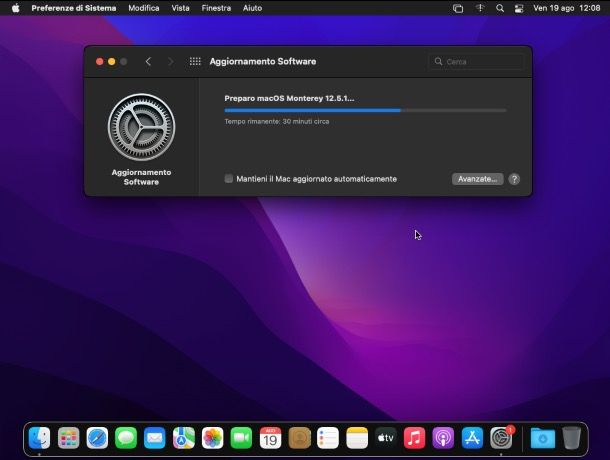Open the Trash in the Dock

point(571,438)
